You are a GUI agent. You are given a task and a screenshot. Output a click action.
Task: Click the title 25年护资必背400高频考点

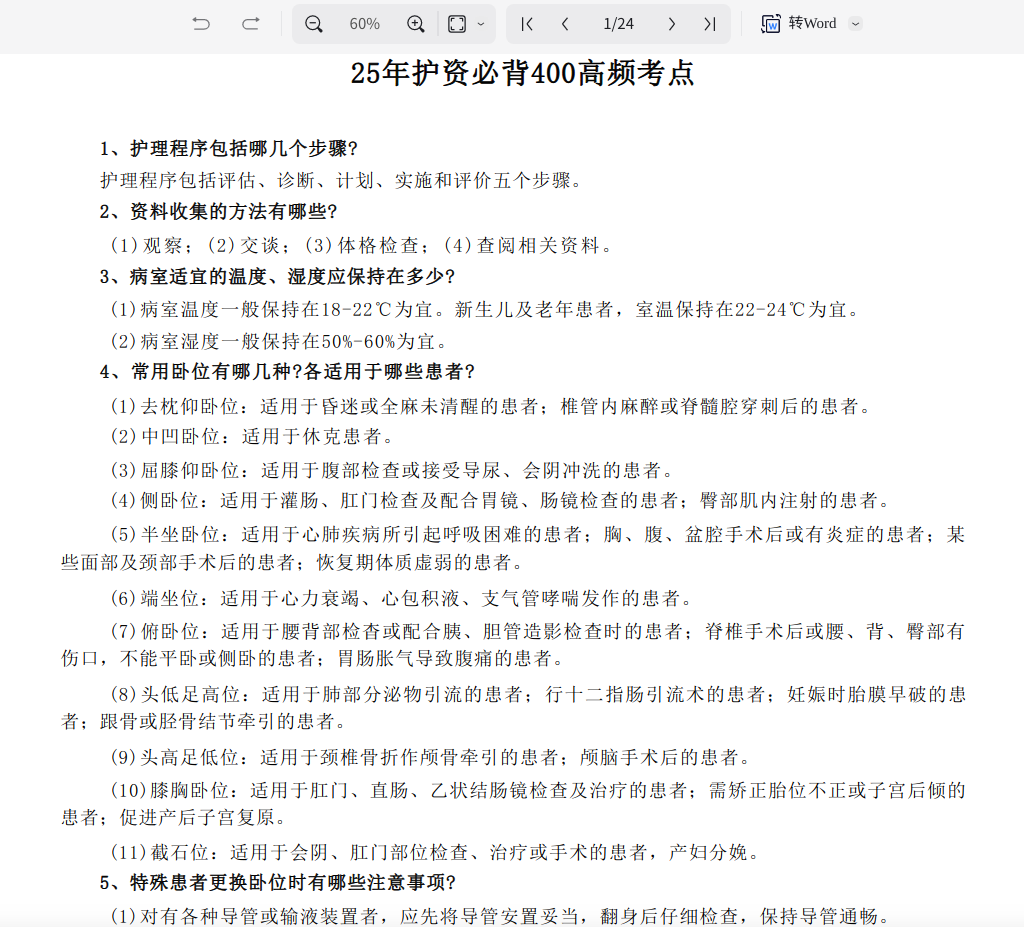522,74
